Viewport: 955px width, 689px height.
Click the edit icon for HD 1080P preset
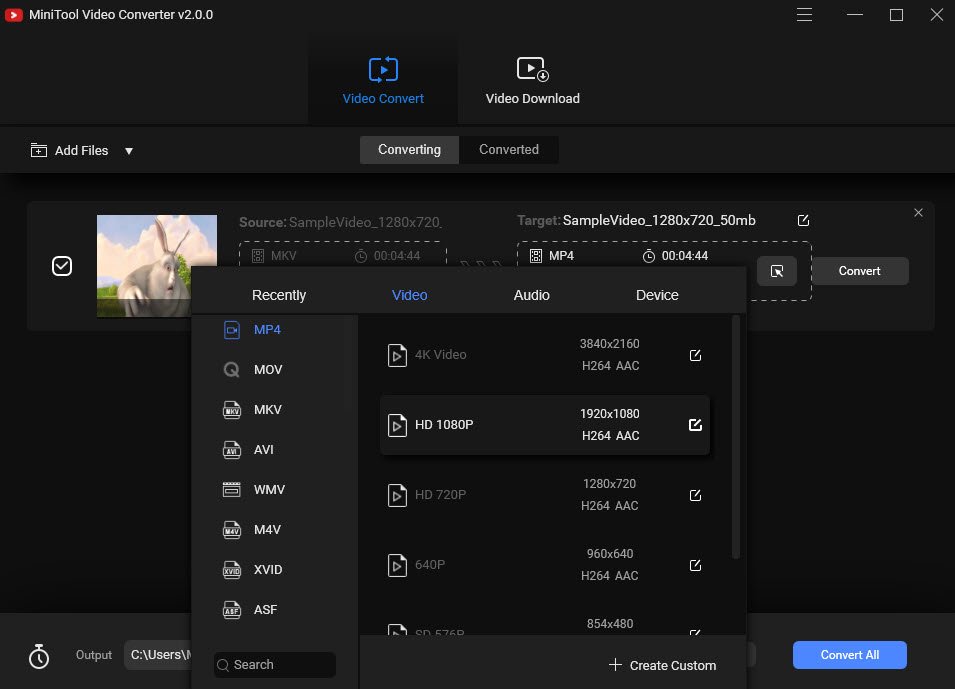click(x=696, y=425)
